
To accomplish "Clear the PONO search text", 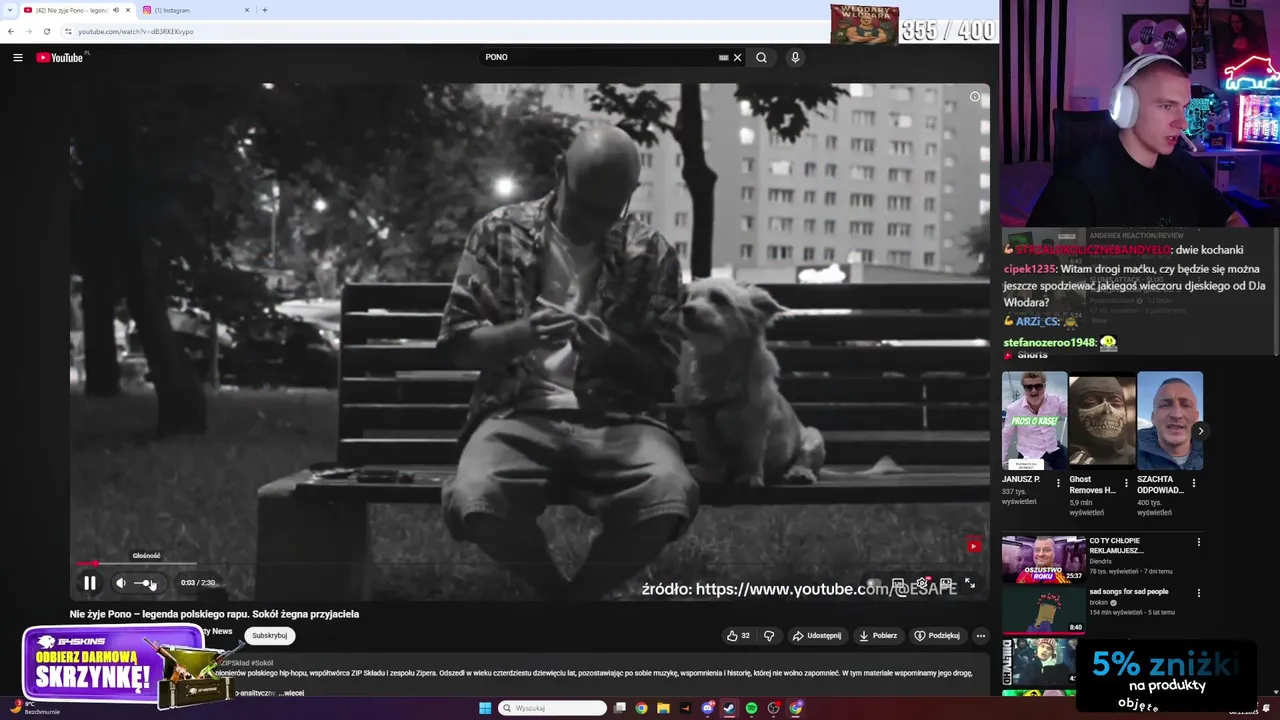I will 738,57.
